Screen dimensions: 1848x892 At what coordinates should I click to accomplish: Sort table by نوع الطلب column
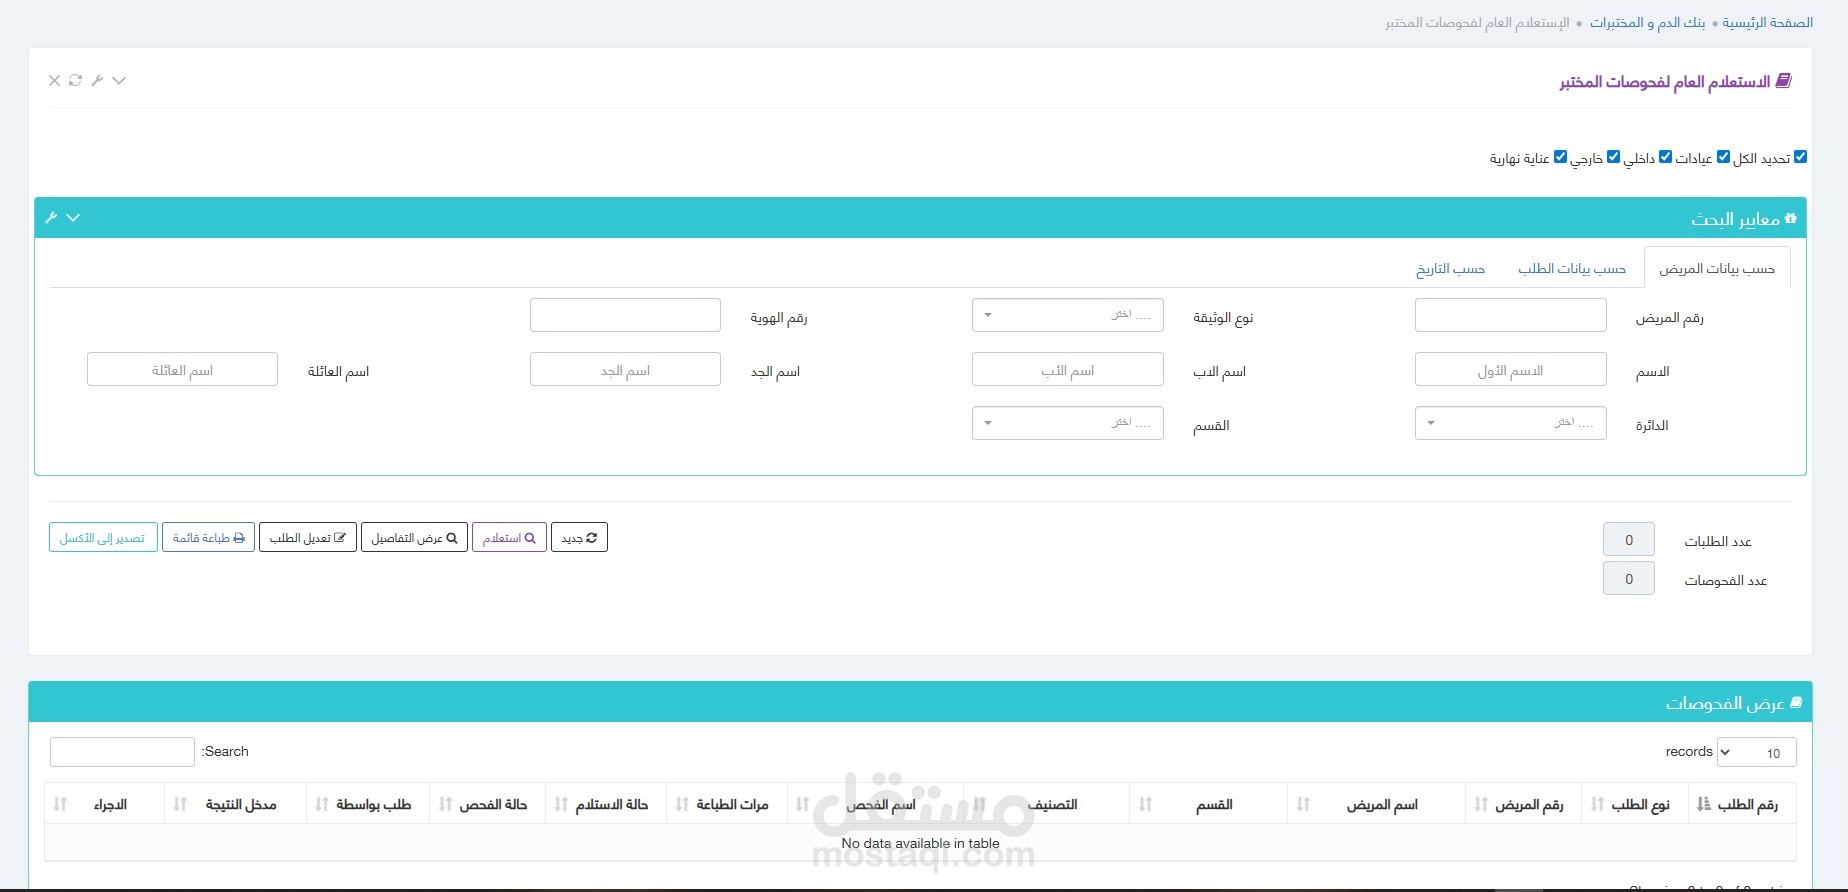1635,804
